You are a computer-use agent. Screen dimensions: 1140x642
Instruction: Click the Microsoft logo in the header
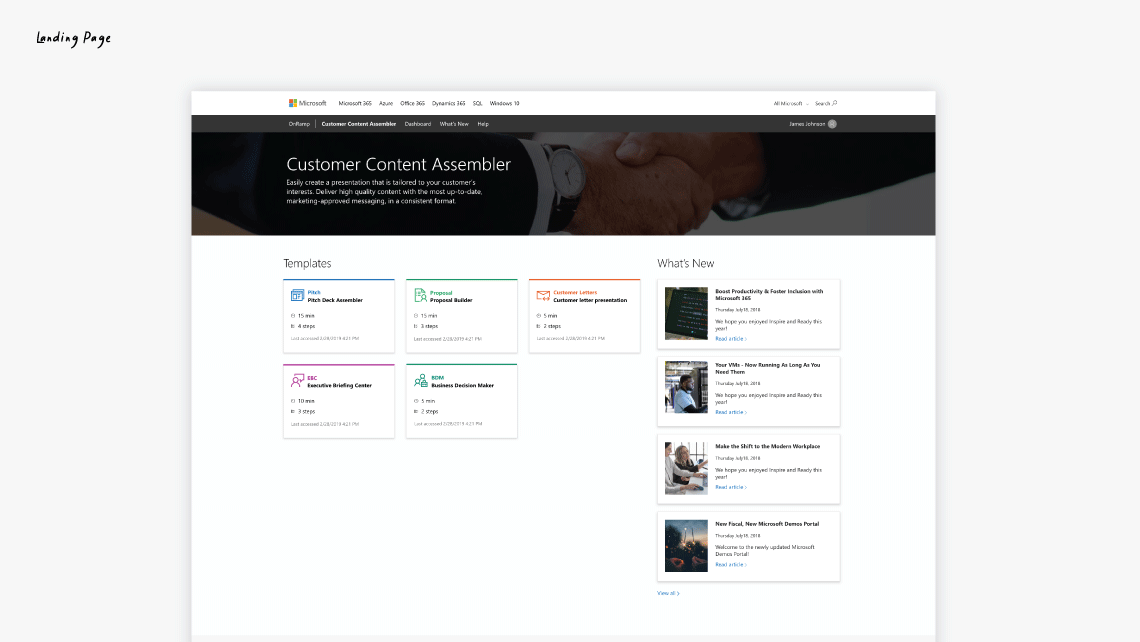[308, 103]
